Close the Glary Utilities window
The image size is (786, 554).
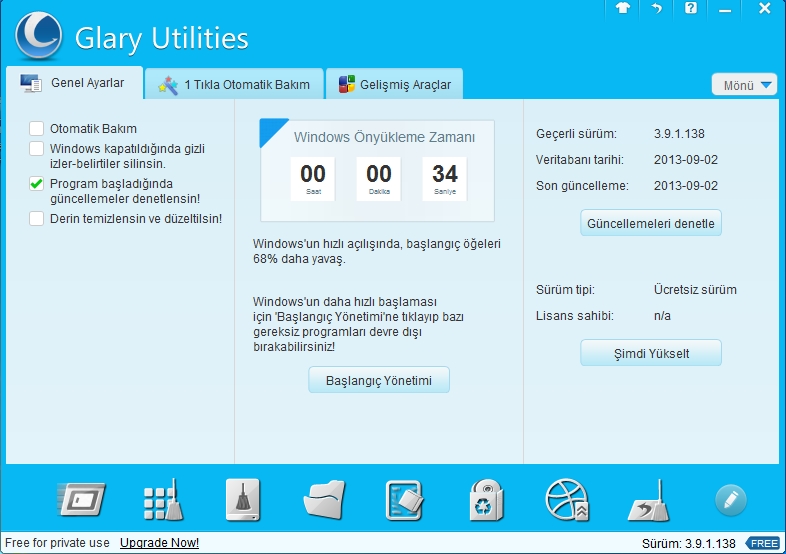tap(764, 8)
